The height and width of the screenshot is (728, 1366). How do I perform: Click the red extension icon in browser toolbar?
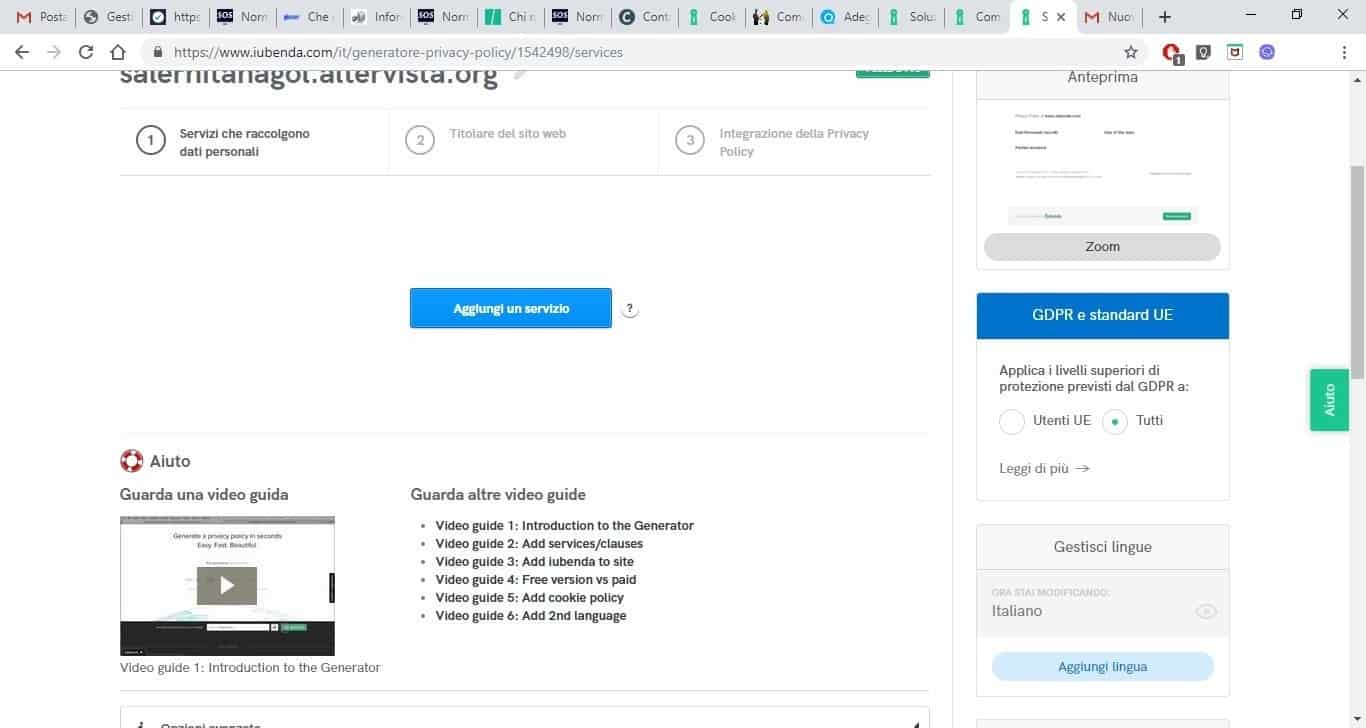click(x=1172, y=52)
